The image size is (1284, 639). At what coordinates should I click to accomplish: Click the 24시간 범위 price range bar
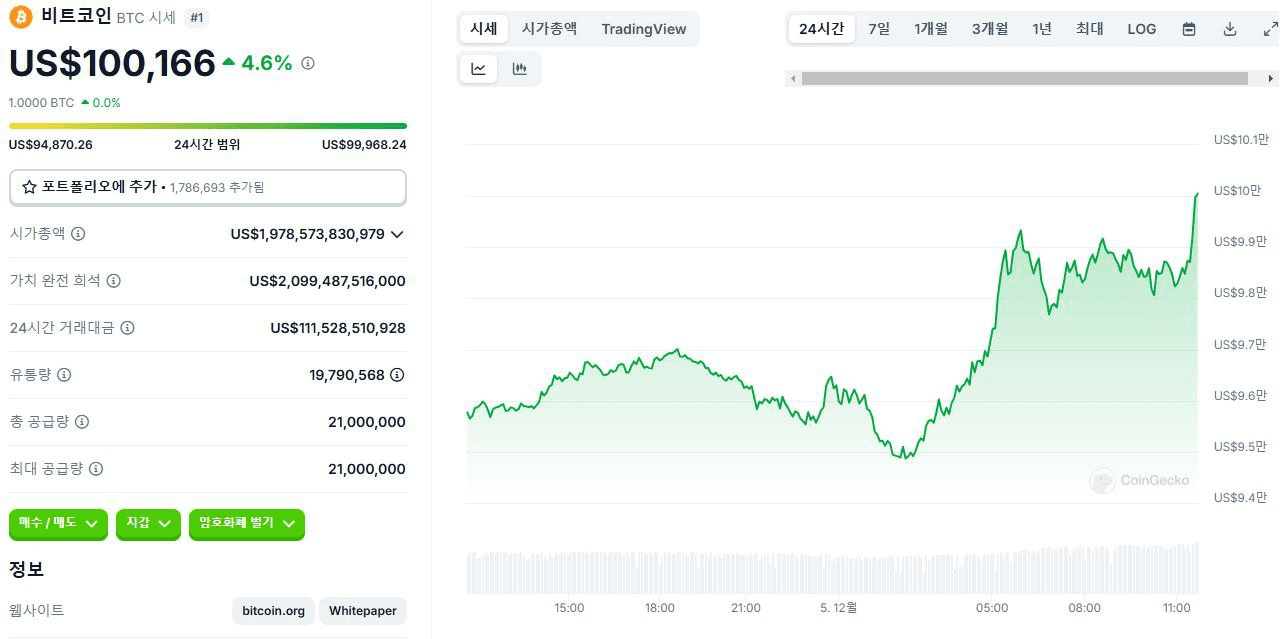pyautogui.click(x=208, y=126)
